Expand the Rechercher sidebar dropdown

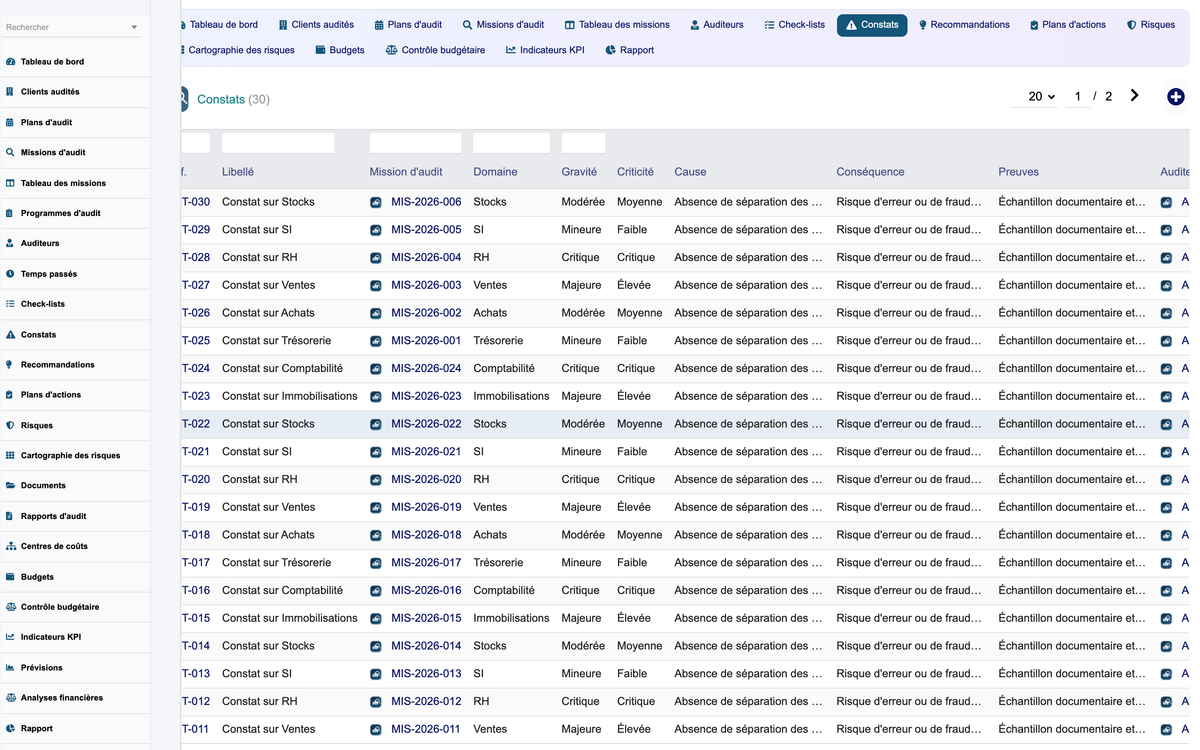pos(134,27)
